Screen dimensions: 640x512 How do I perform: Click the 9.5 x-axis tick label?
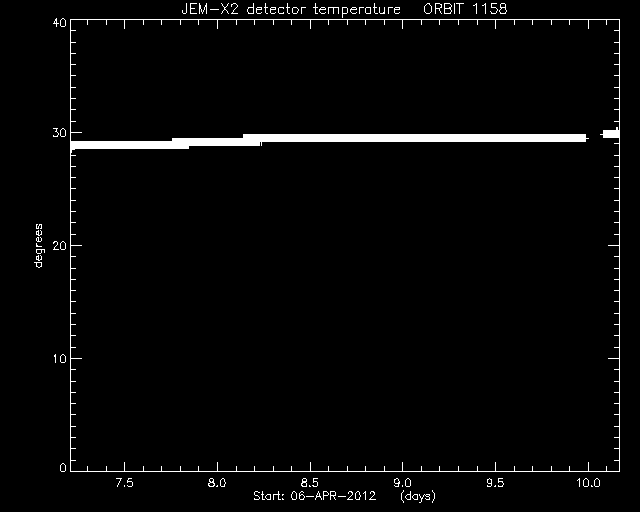pos(495,483)
